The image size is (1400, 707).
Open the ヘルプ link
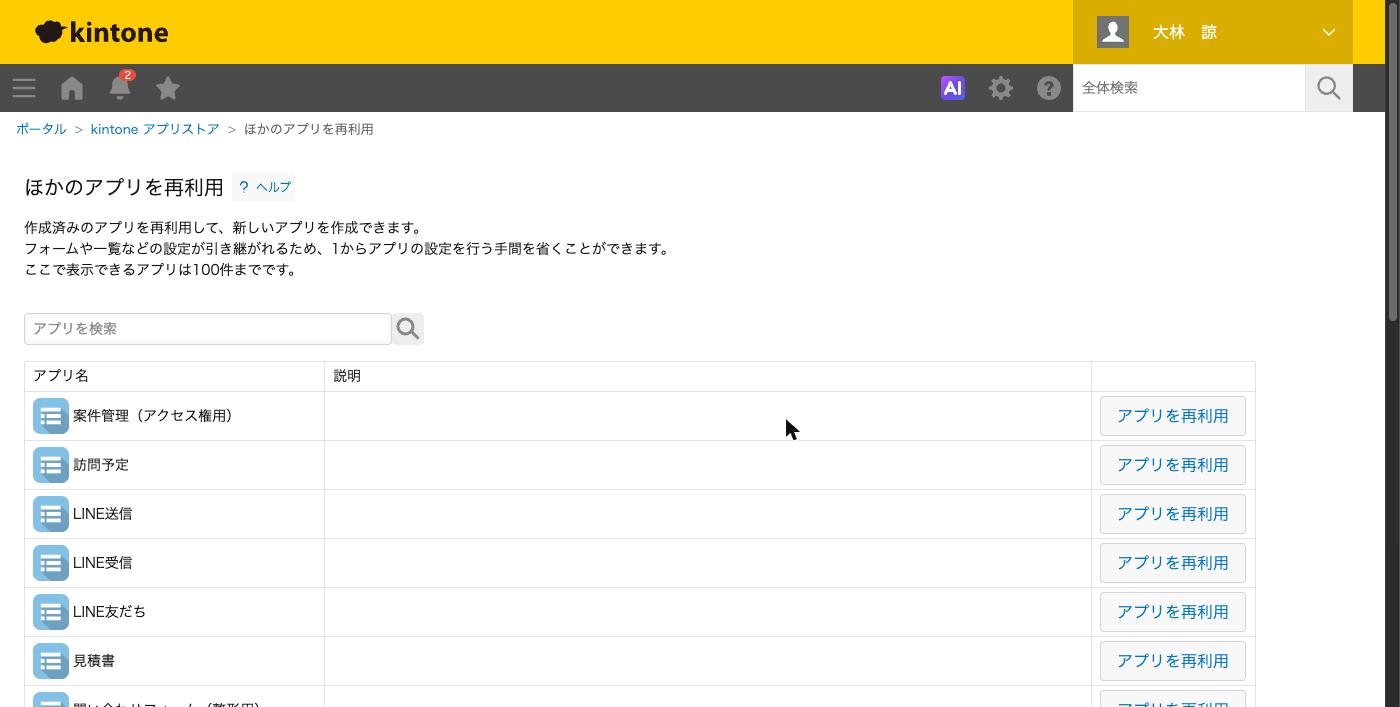tap(264, 187)
